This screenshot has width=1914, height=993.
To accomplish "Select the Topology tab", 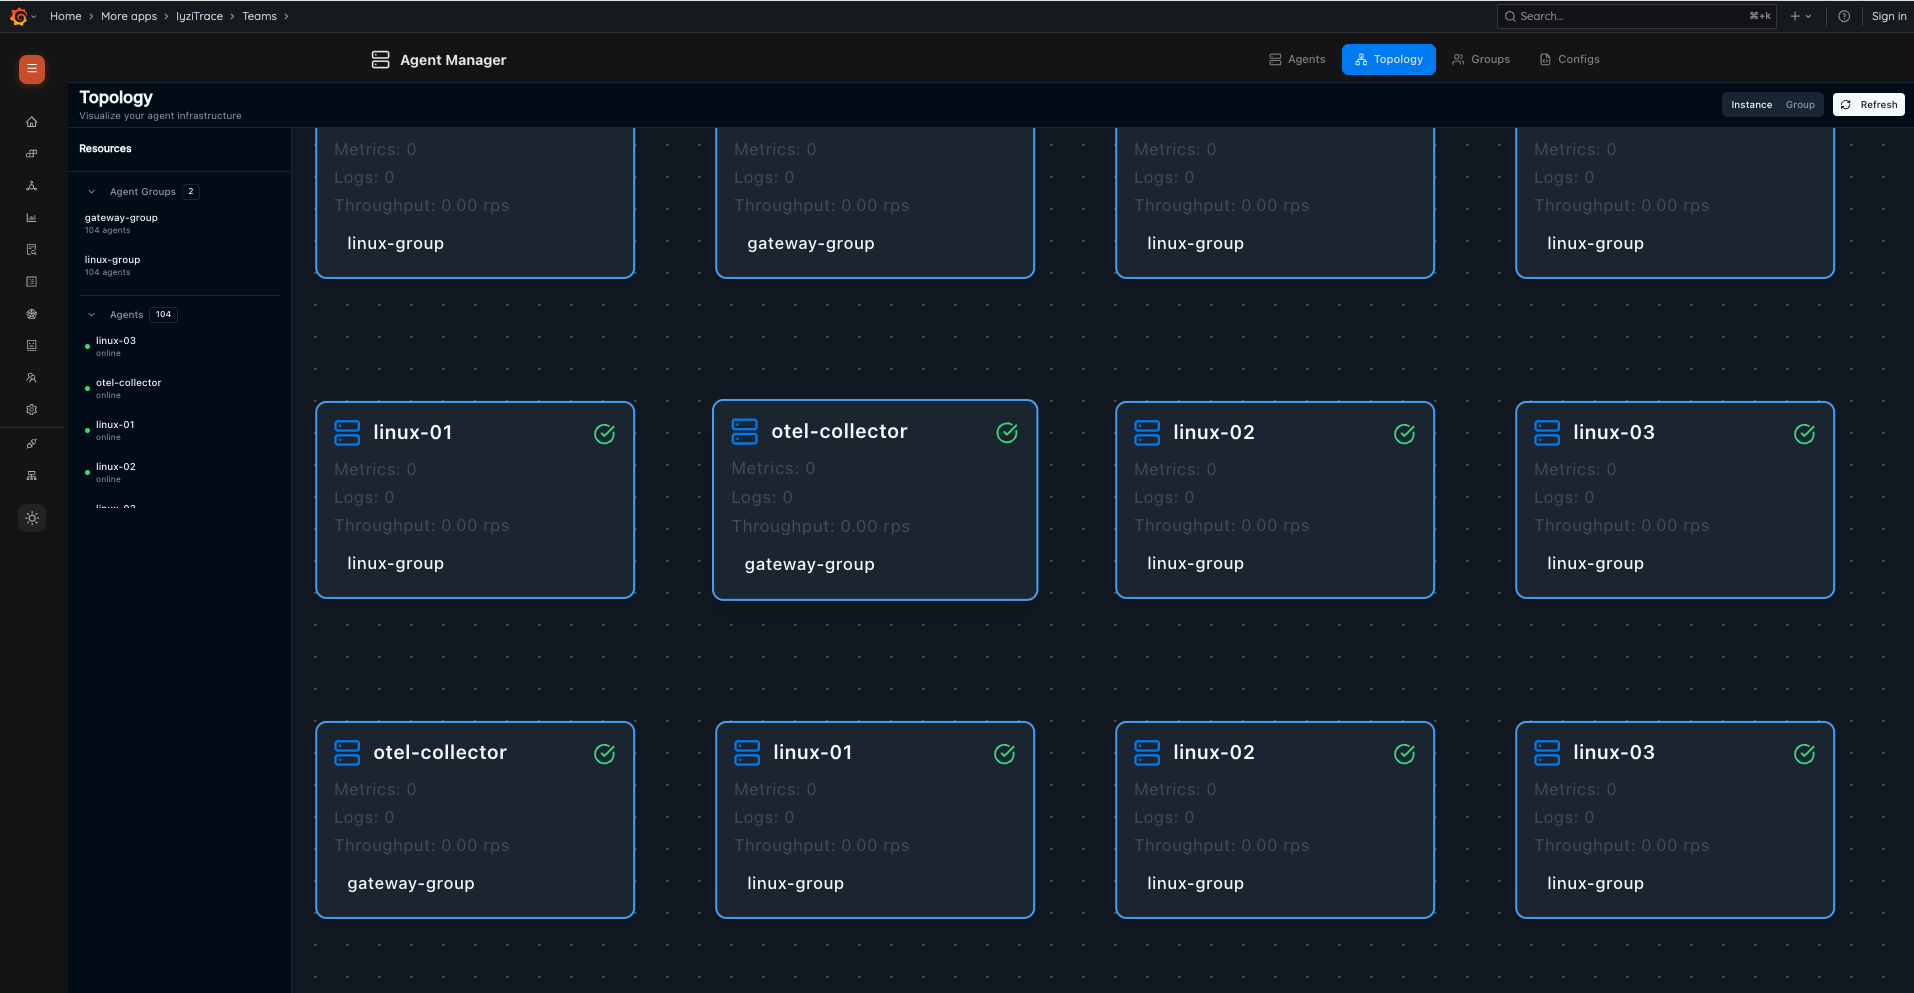I will pyautogui.click(x=1389, y=60).
